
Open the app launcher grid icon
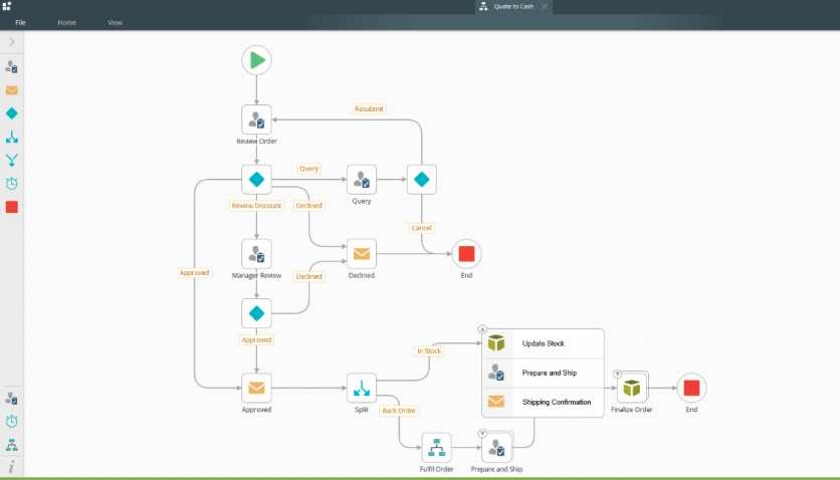point(6,6)
